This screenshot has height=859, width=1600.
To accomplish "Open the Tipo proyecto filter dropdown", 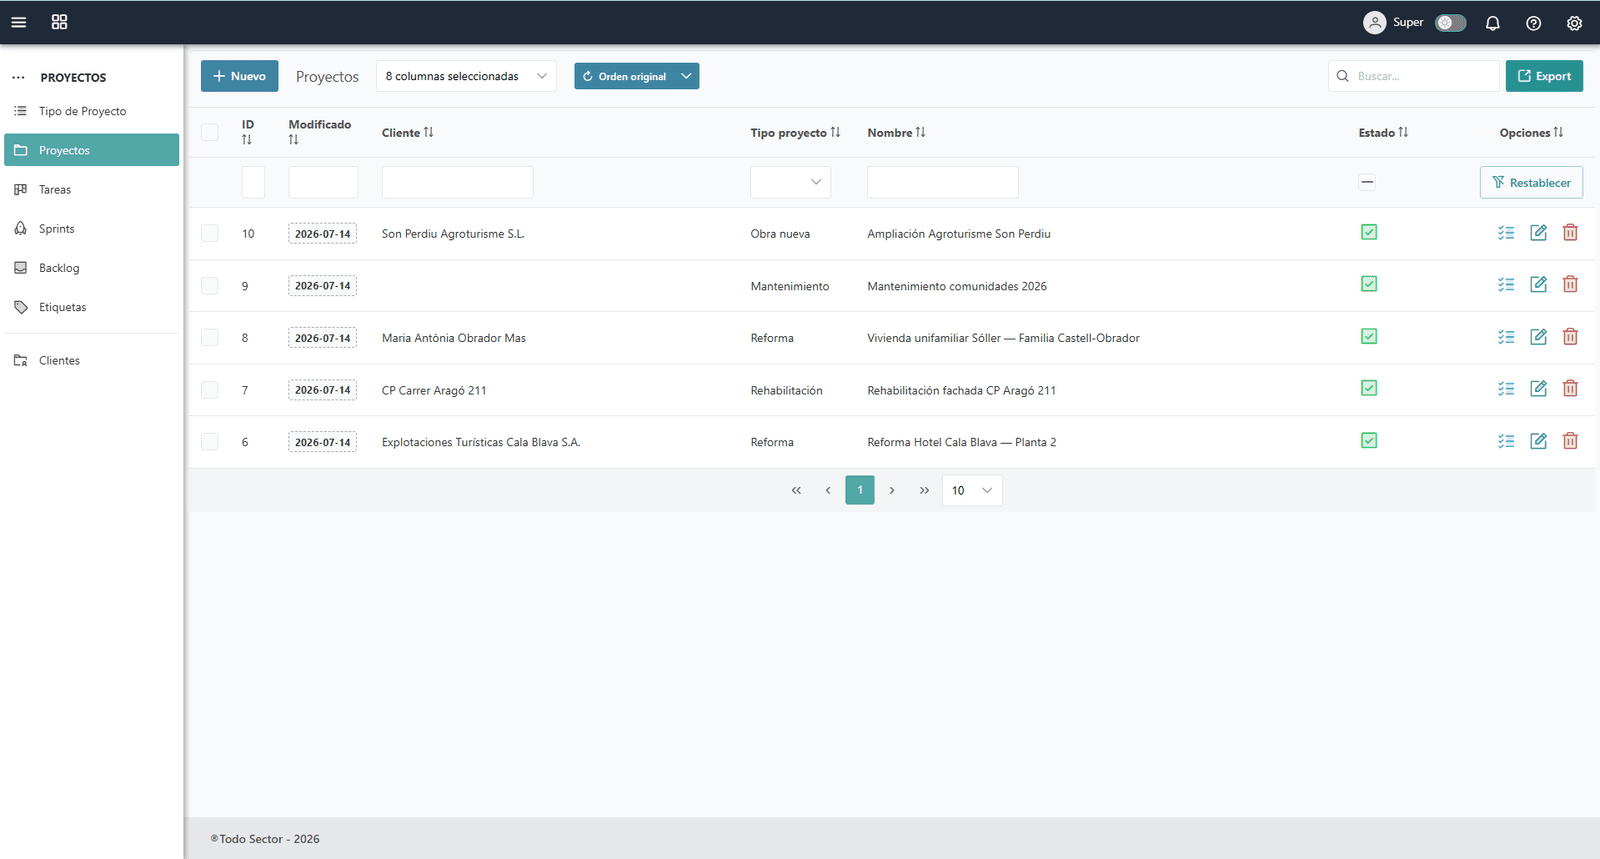I will point(790,182).
